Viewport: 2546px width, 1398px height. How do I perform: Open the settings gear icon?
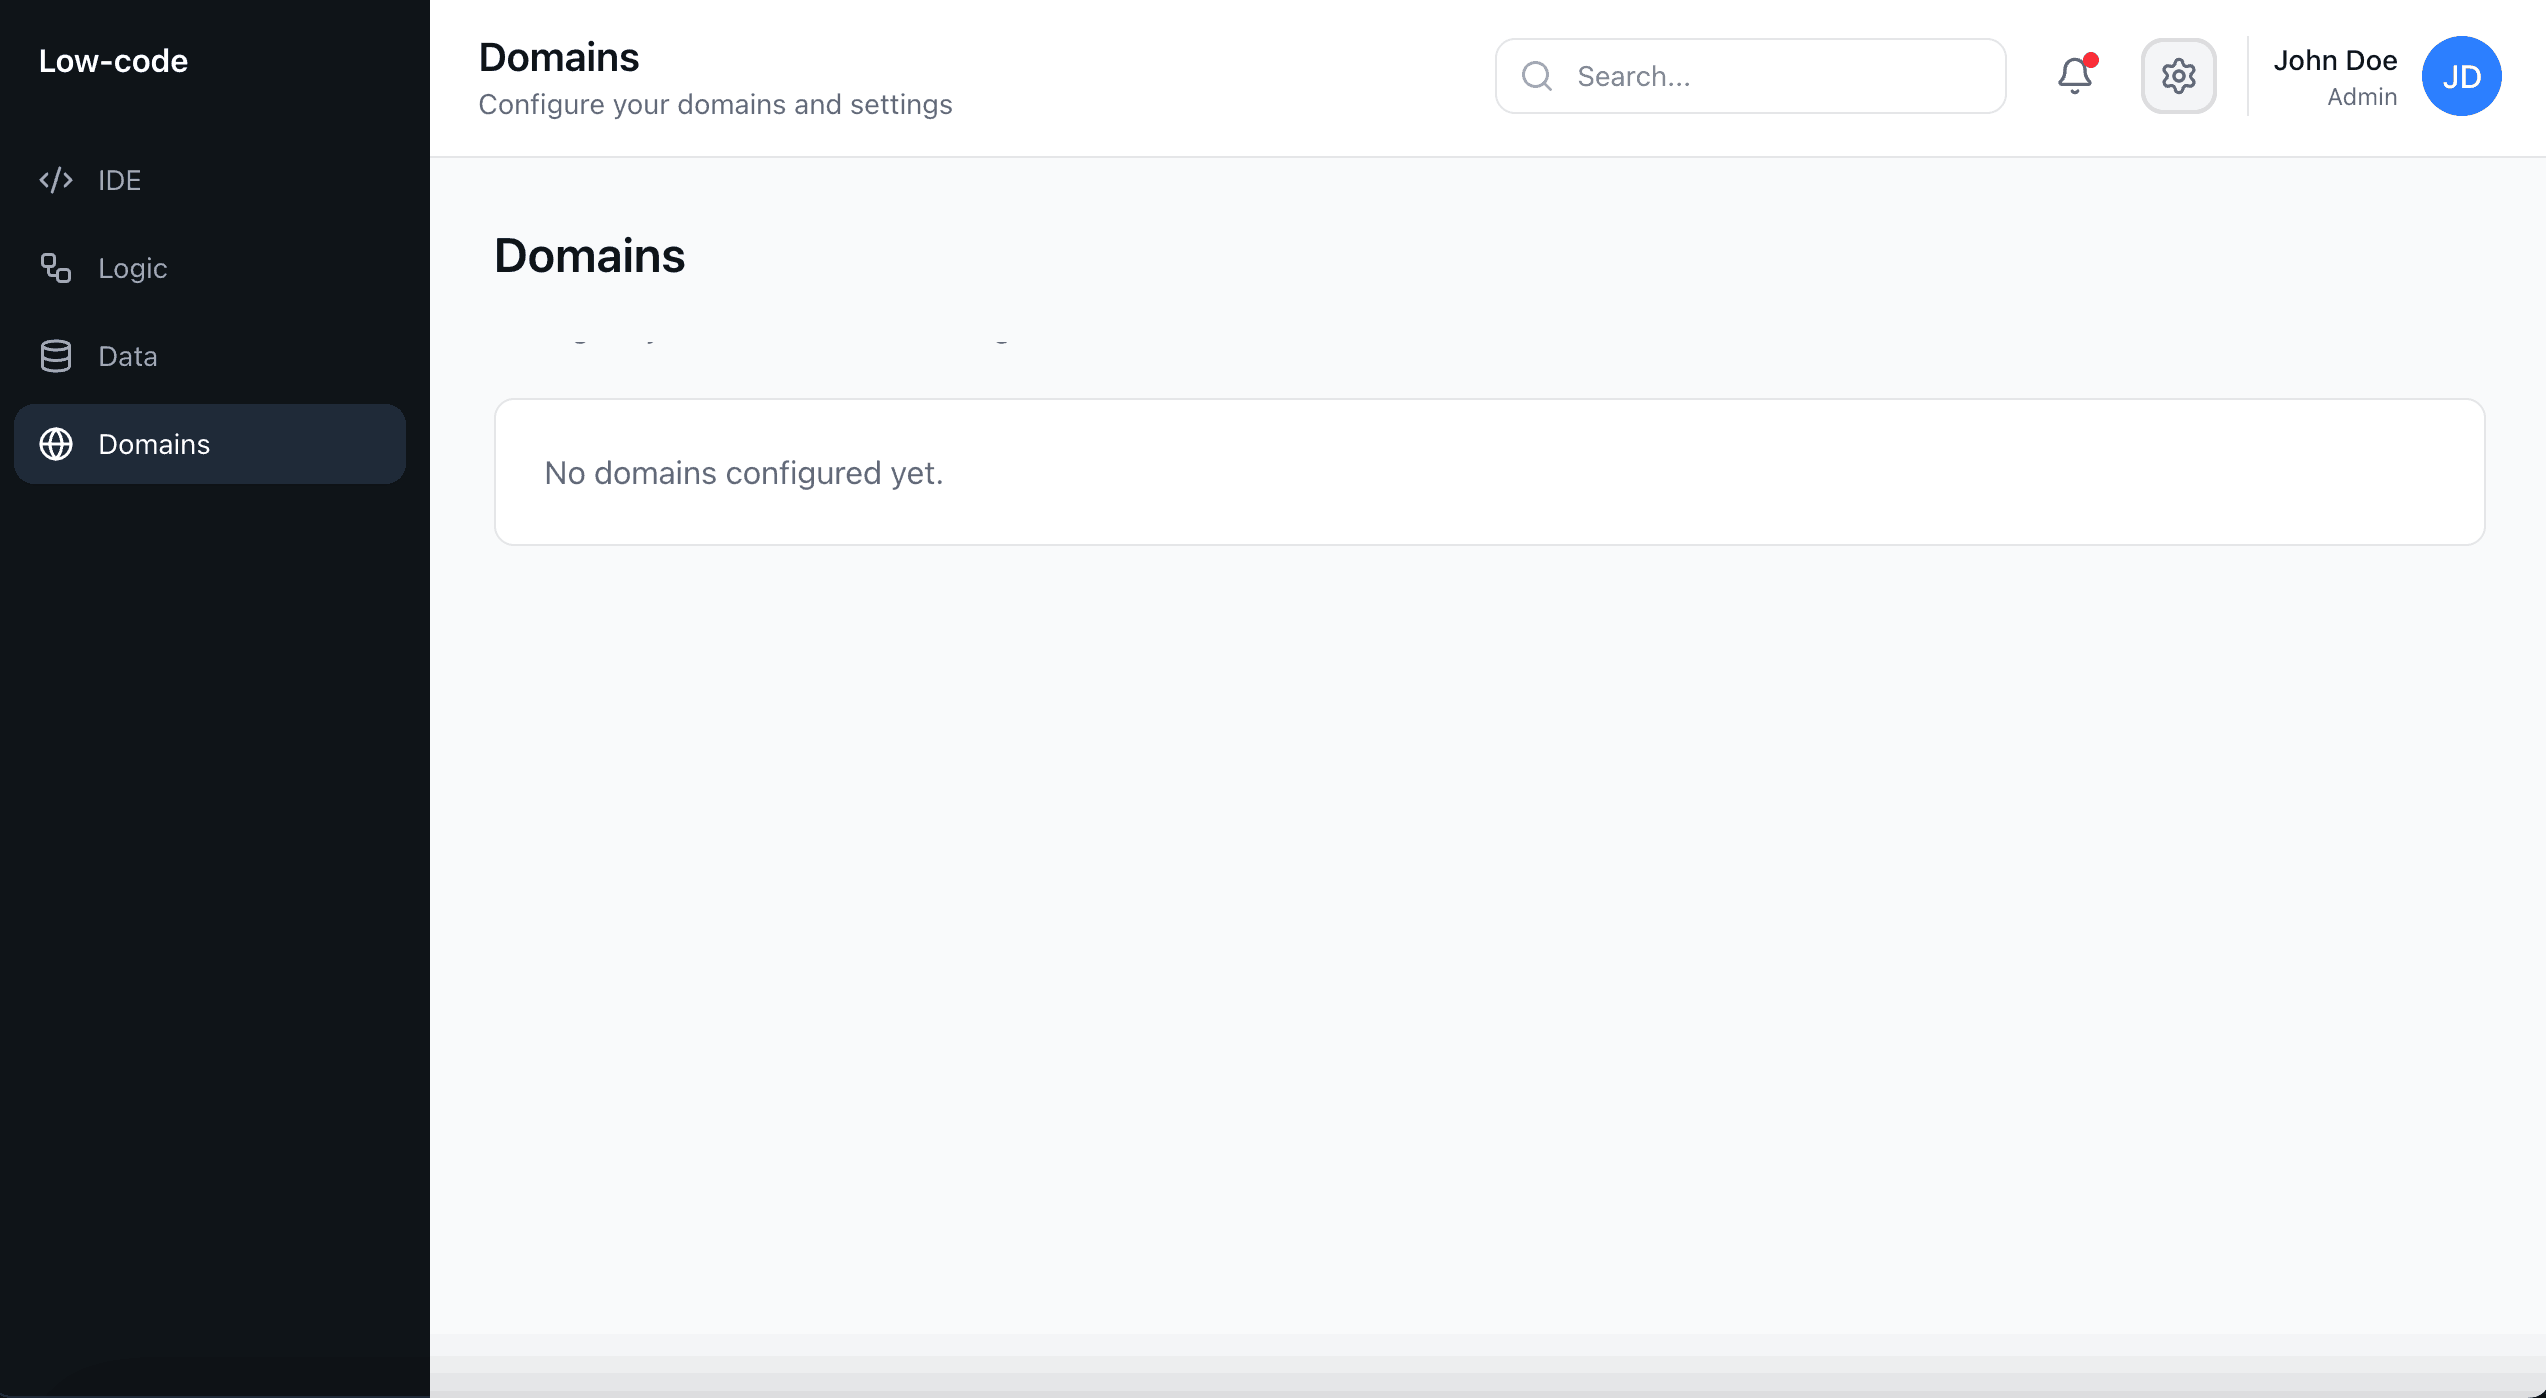2178,75
